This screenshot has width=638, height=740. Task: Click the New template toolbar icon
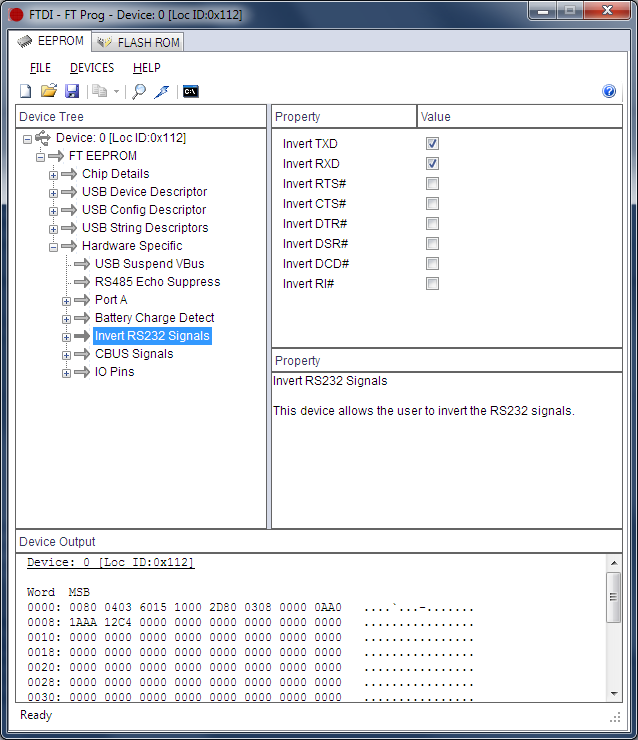[x=26, y=91]
